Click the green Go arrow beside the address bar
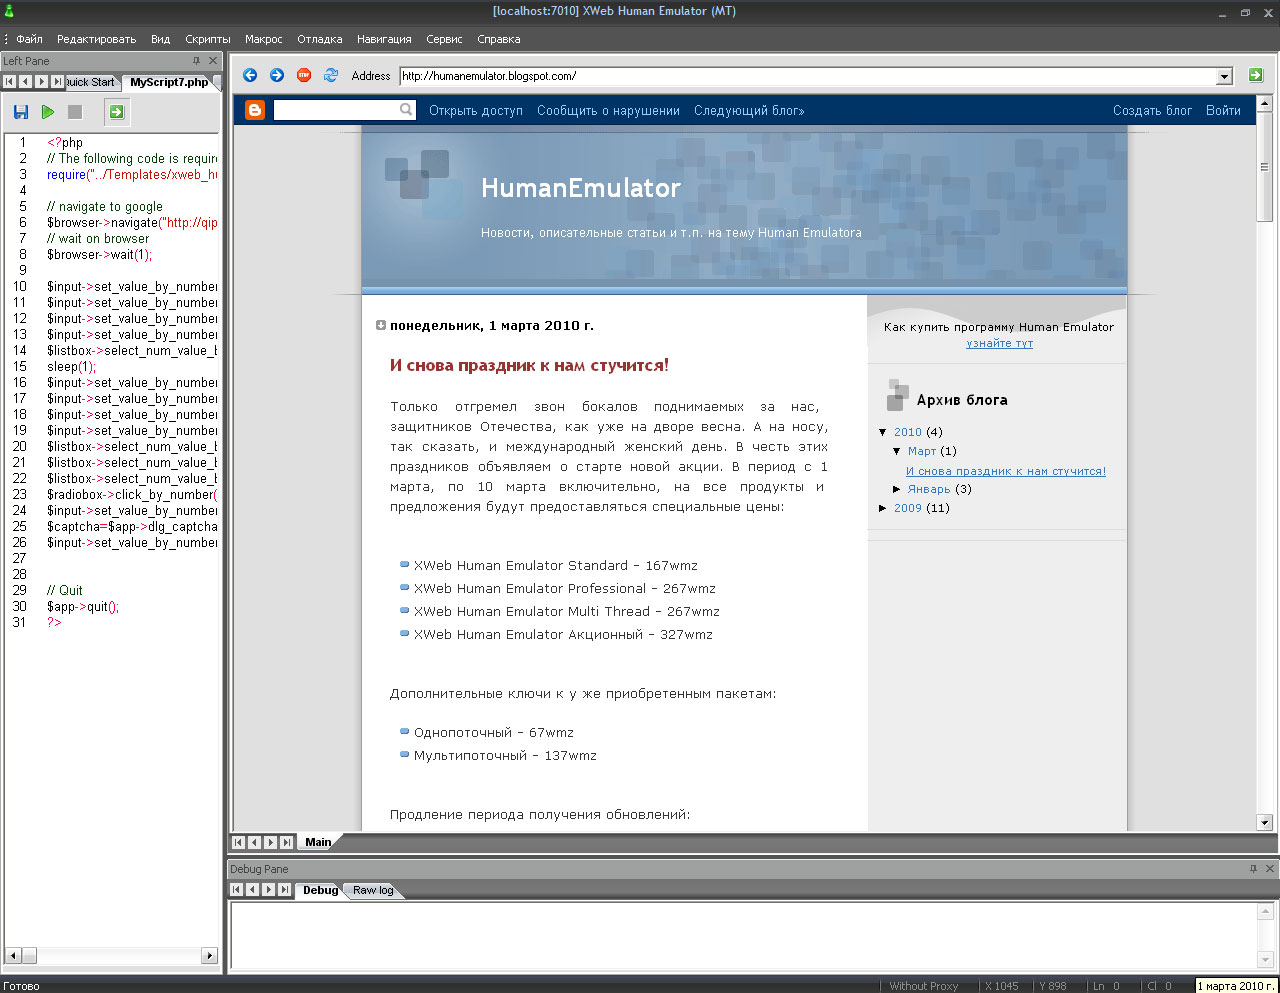 pos(1256,75)
